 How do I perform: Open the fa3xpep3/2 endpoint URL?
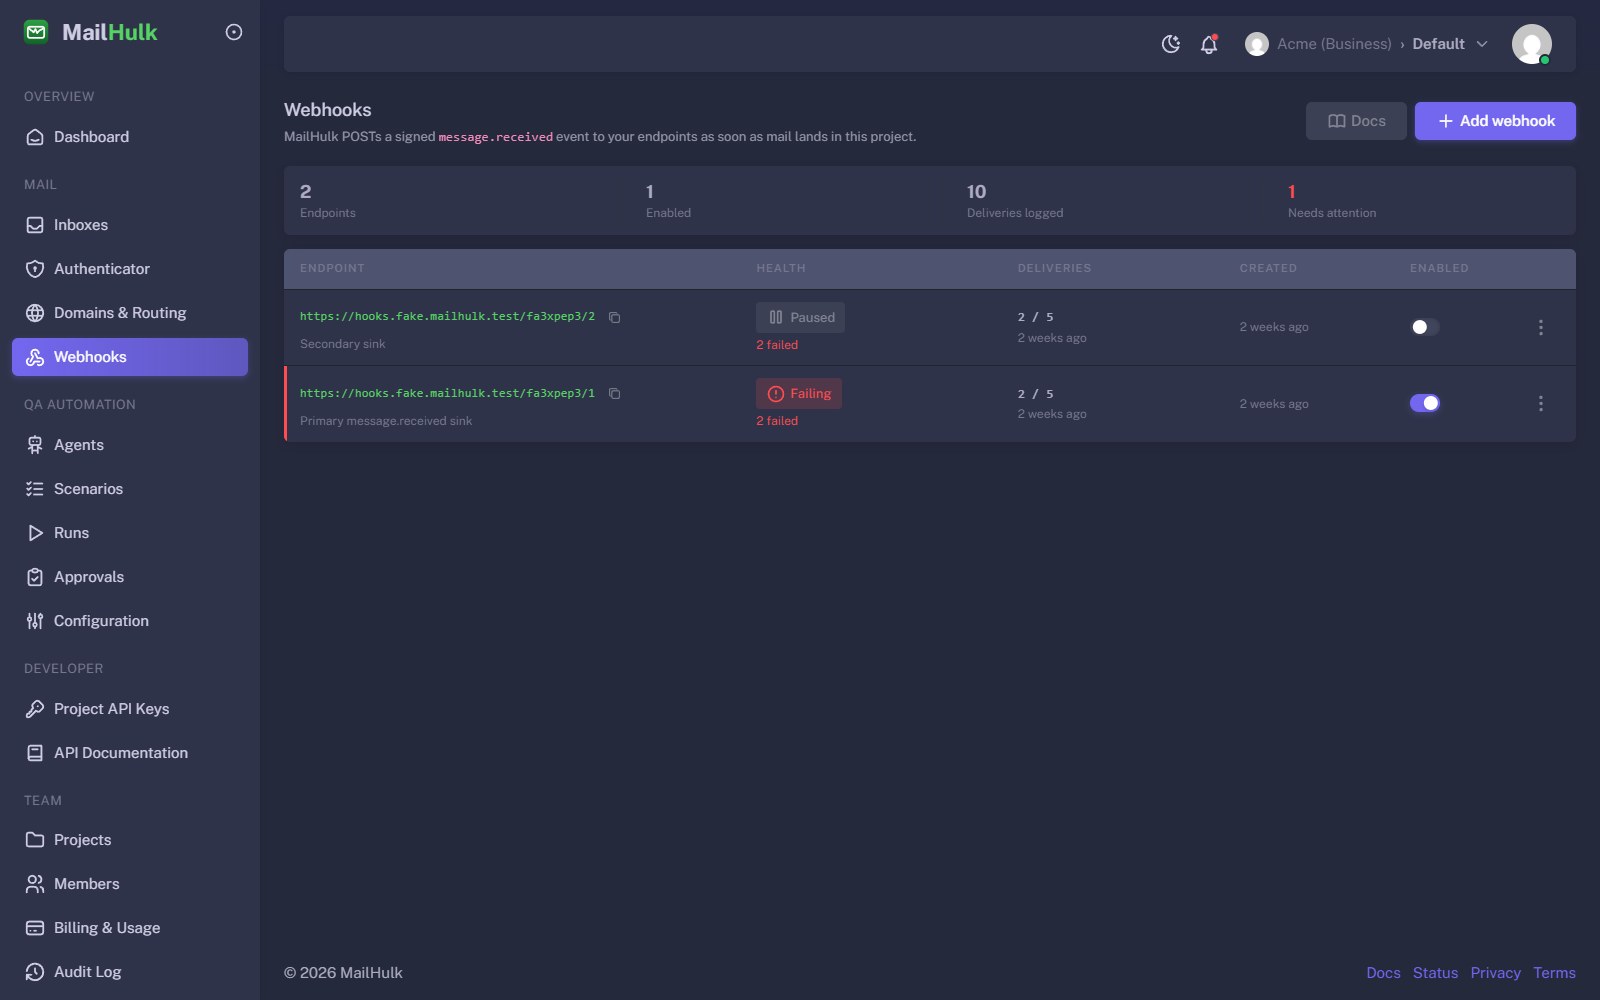[447, 316]
